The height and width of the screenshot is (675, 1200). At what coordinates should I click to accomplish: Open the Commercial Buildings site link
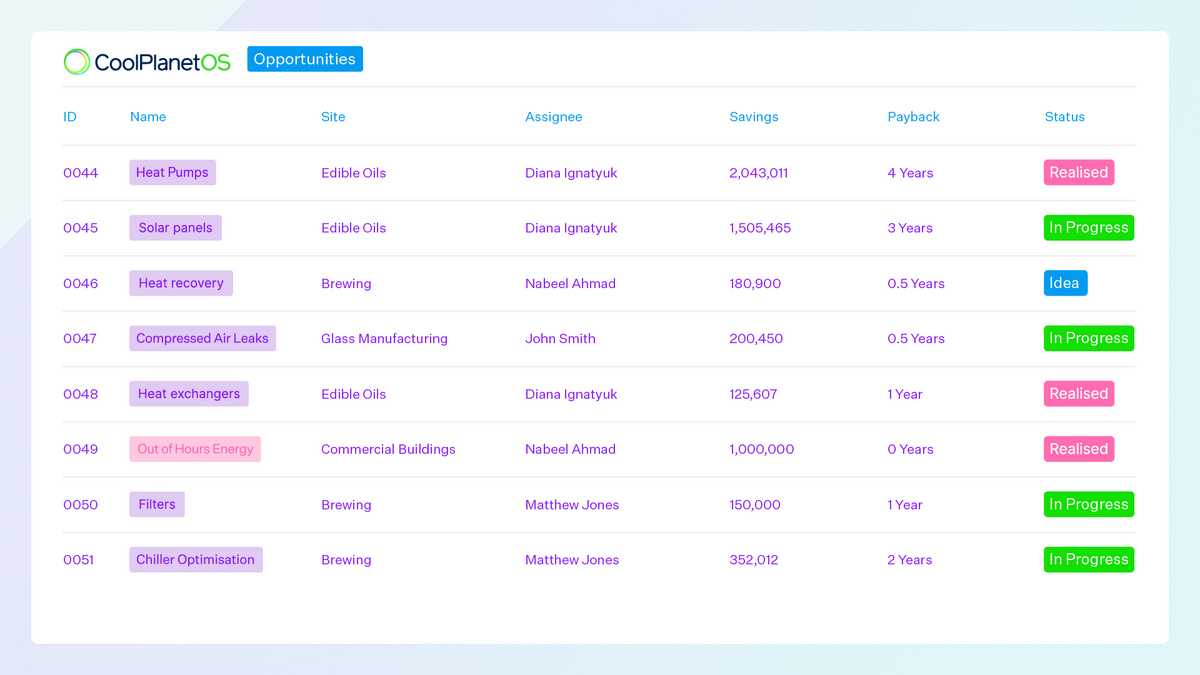(x=388, y=449)
